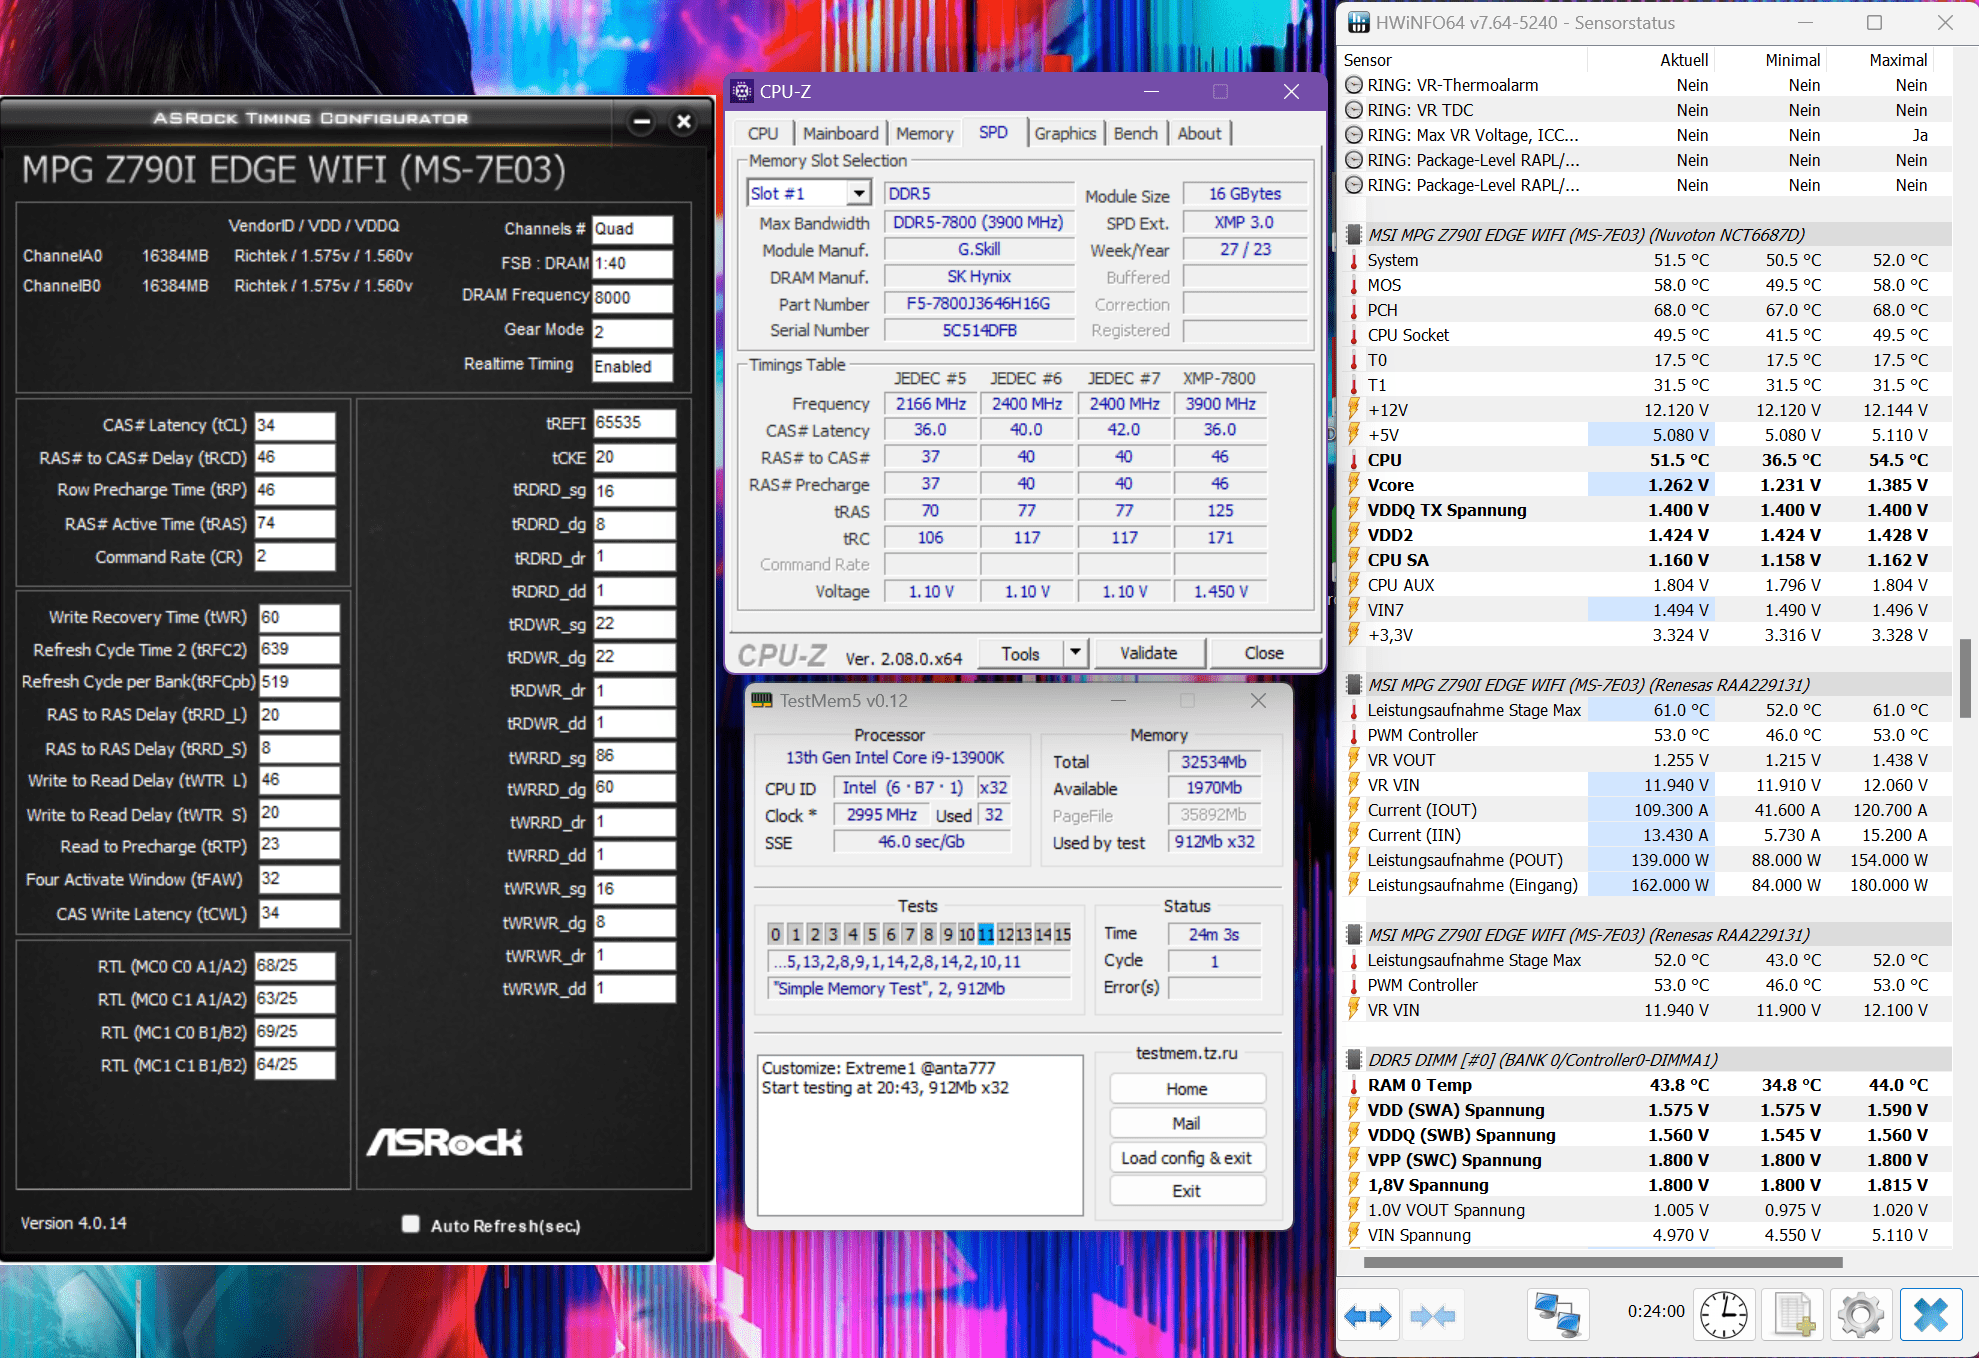The image size is (1979, 1358).
Task: Close sensors with blue X icon
Action: [x=1930, y=1315]
